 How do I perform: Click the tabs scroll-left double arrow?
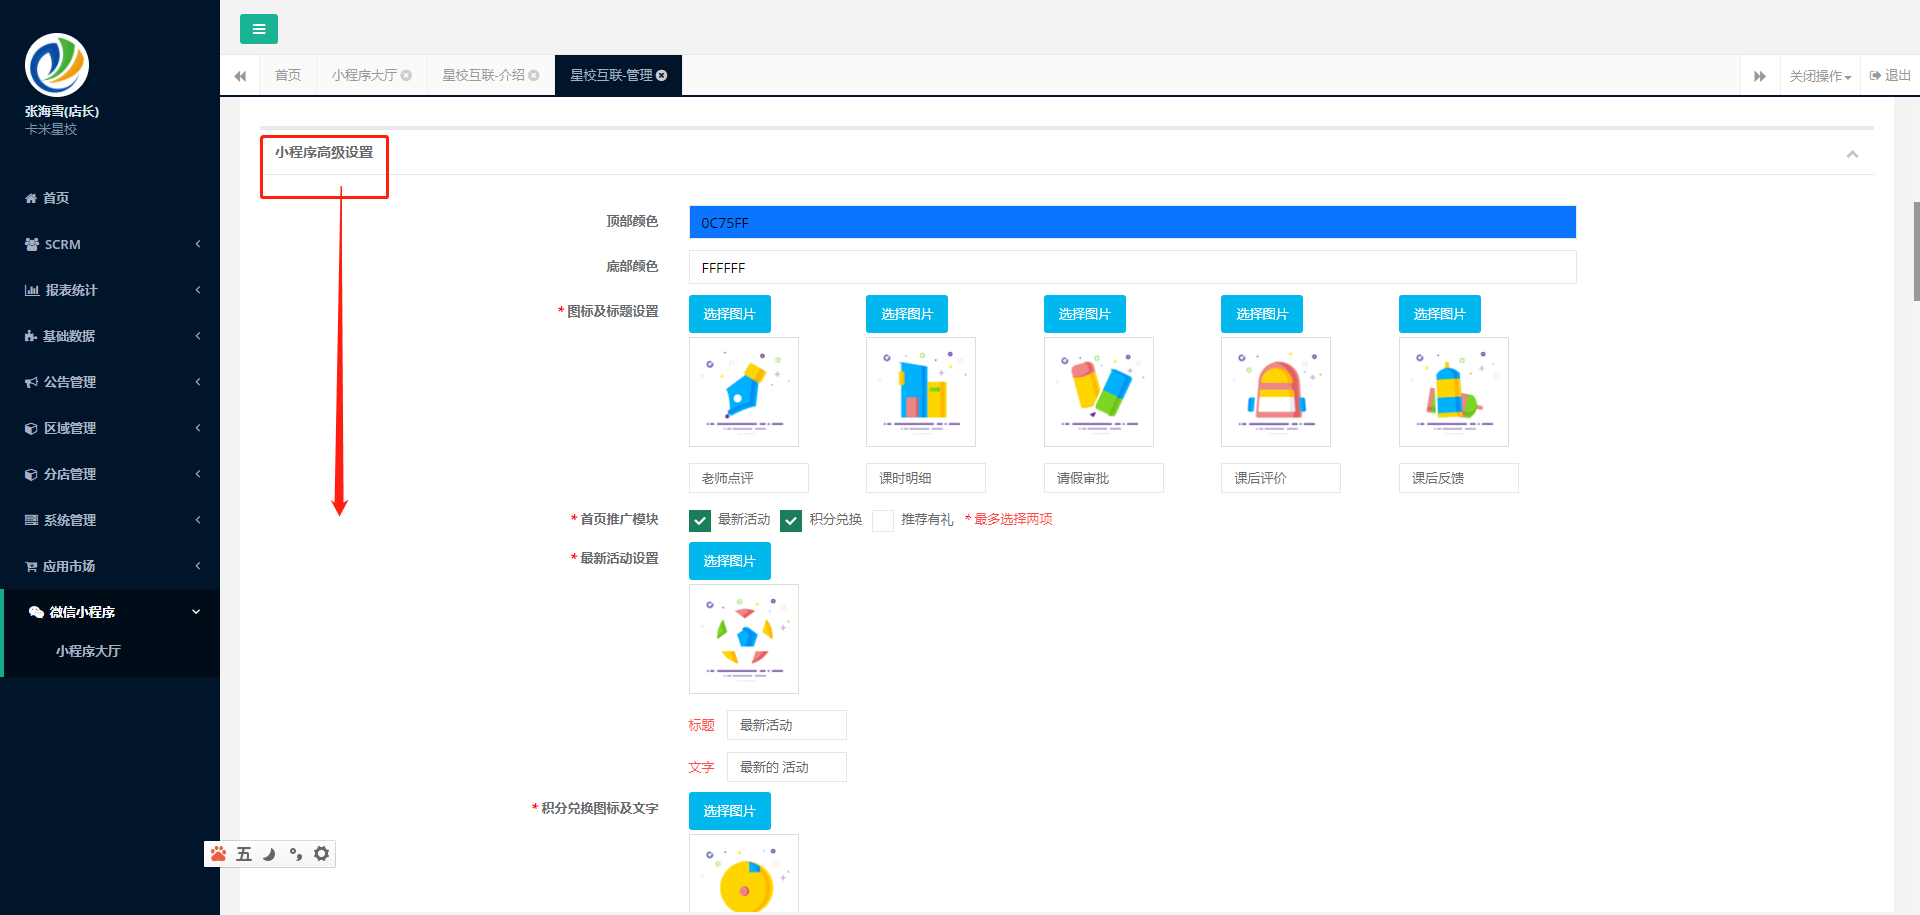(x=240, y=76)
